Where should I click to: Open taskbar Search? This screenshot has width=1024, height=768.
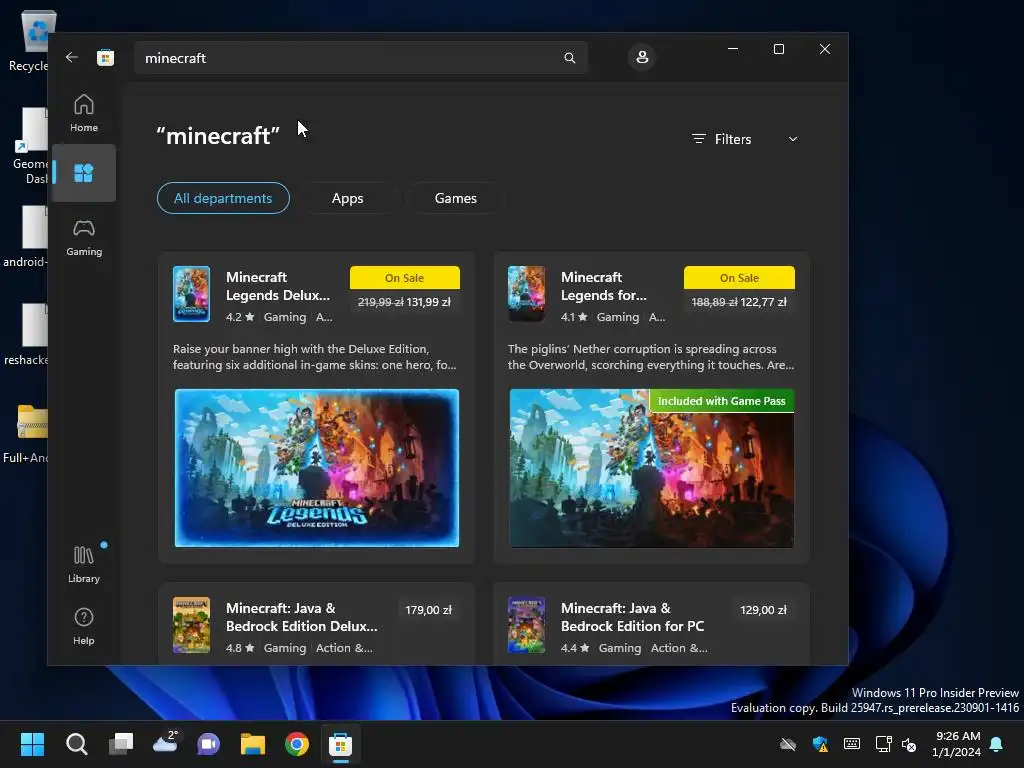coord(76,744)
